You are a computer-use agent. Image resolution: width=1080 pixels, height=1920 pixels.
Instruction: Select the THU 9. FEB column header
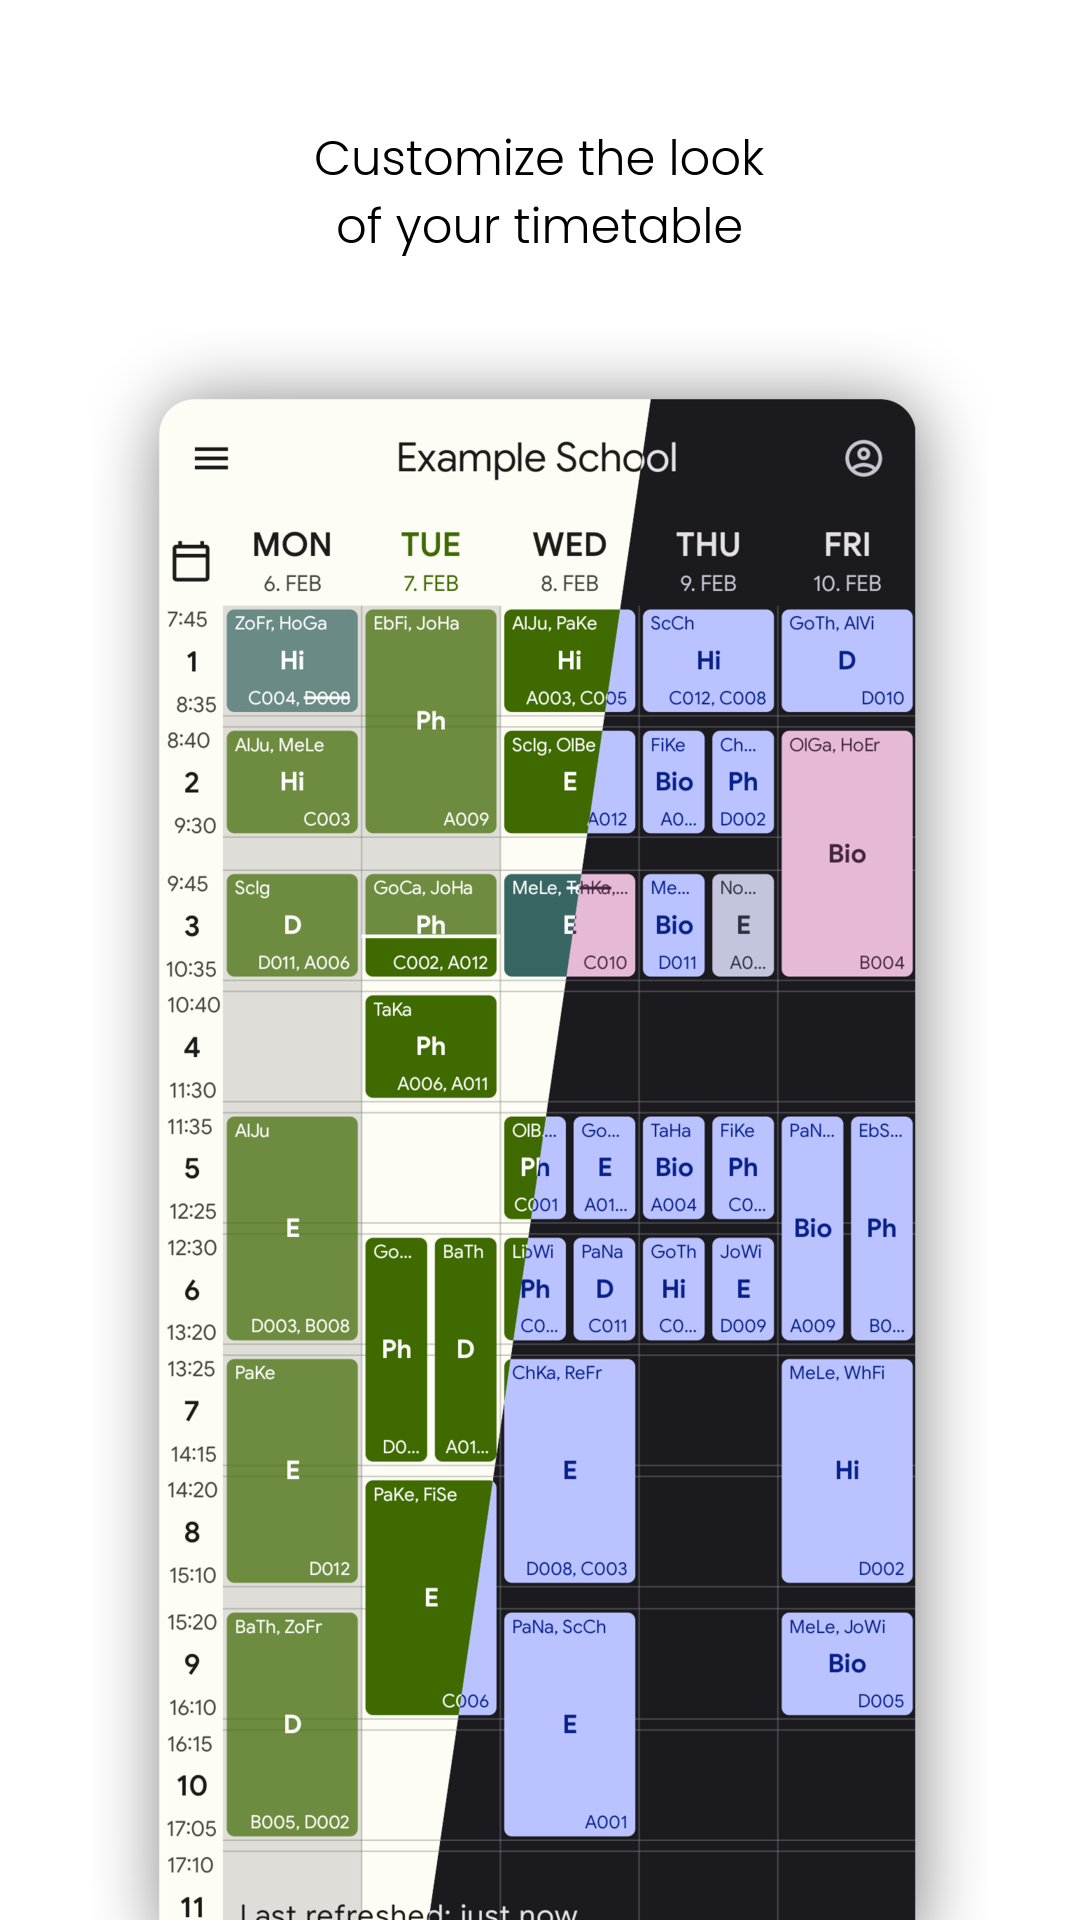click(x=708, y=561)
